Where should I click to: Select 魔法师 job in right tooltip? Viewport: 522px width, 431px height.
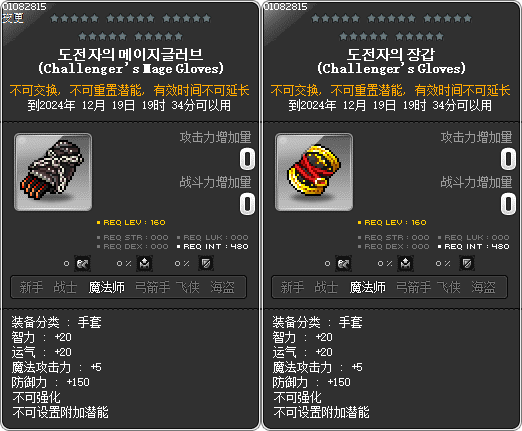pyautogui.click(x=368, y=287)
